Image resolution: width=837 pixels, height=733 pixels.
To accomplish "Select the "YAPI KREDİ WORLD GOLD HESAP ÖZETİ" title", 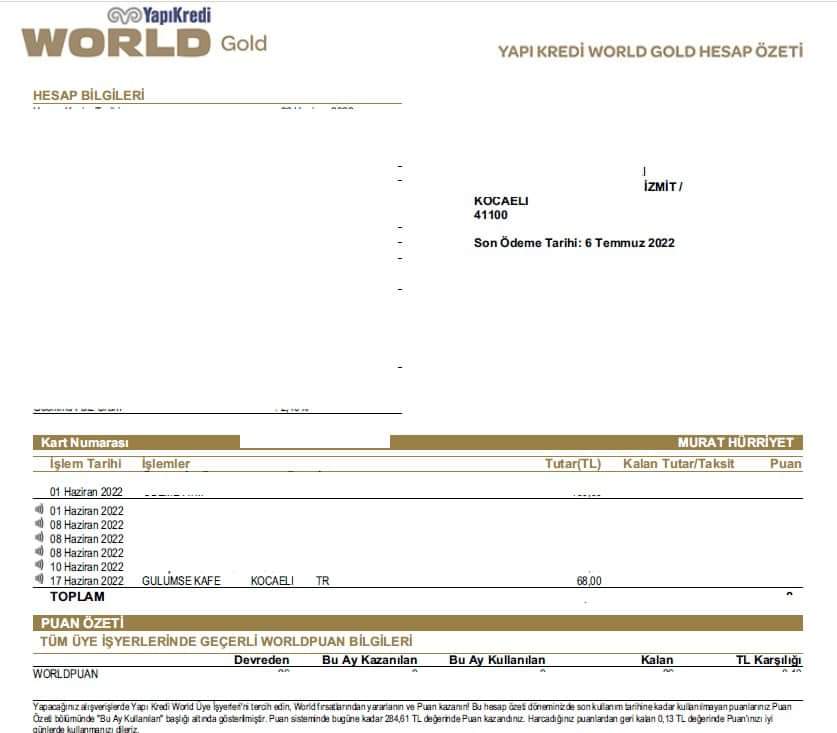I will point(650,52).
